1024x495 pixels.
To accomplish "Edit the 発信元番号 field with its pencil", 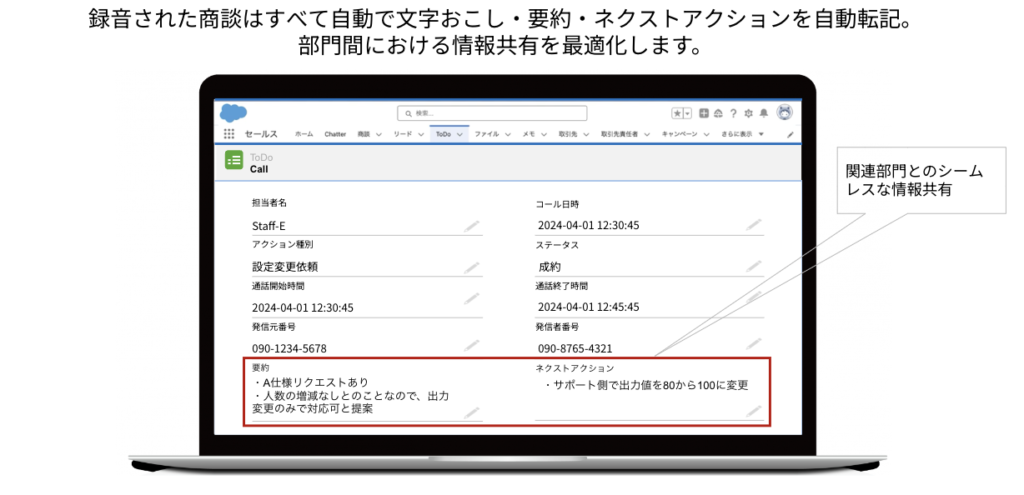I will click(x=472, y=344).
